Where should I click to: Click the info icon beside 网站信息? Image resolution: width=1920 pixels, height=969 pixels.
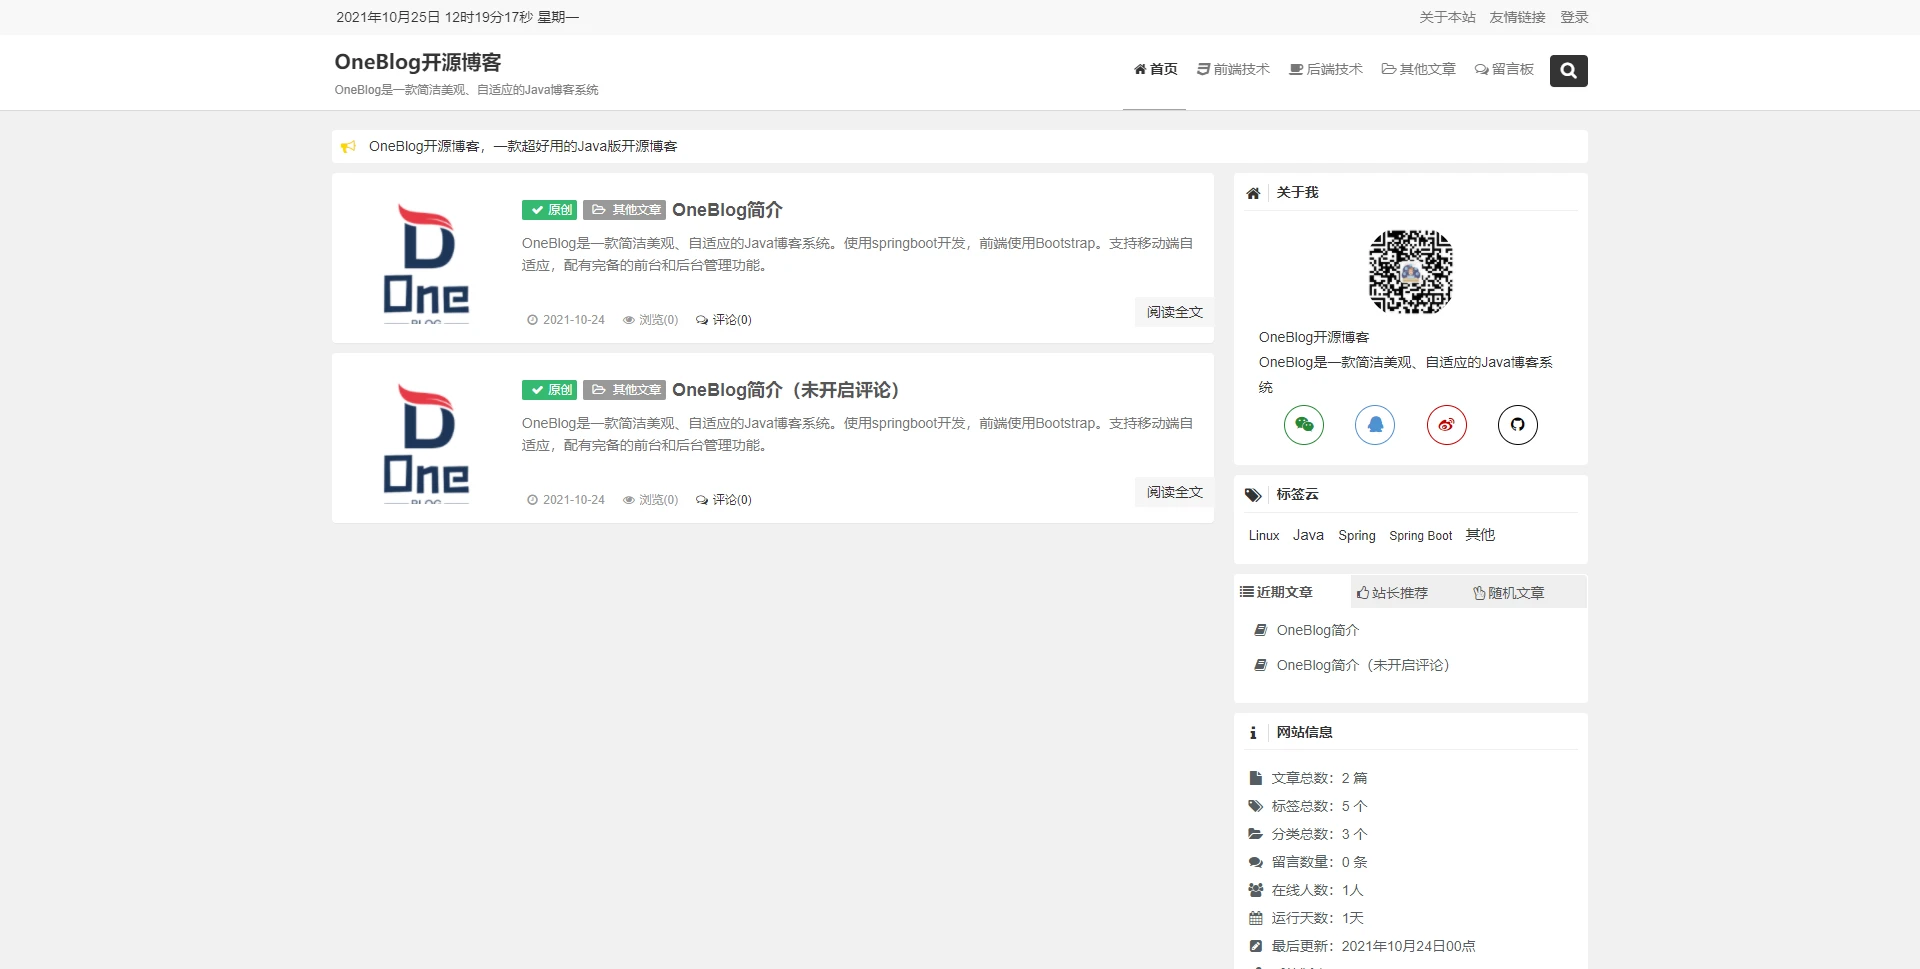(x=1253, y=733)
